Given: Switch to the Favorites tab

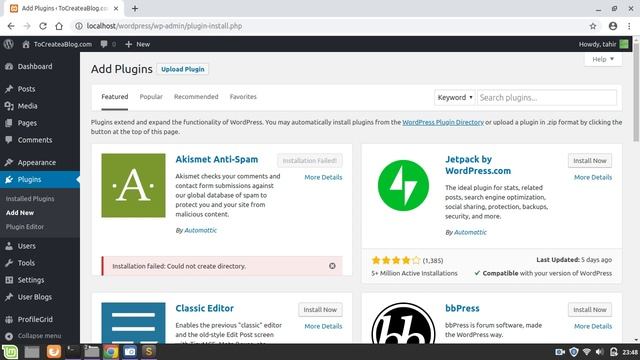Looking at the screenshot, I should [x=243, y=97].
